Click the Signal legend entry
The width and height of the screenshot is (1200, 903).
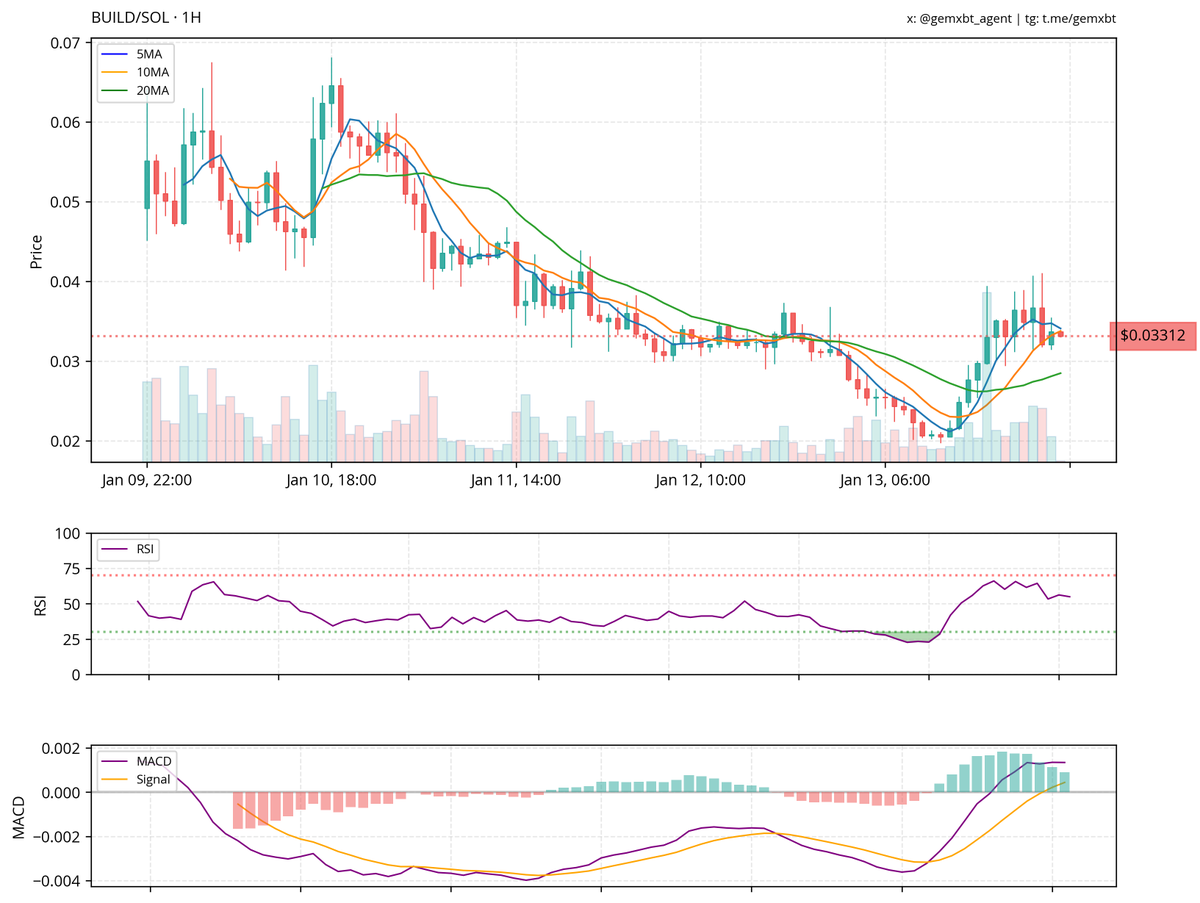click(136, 780)
